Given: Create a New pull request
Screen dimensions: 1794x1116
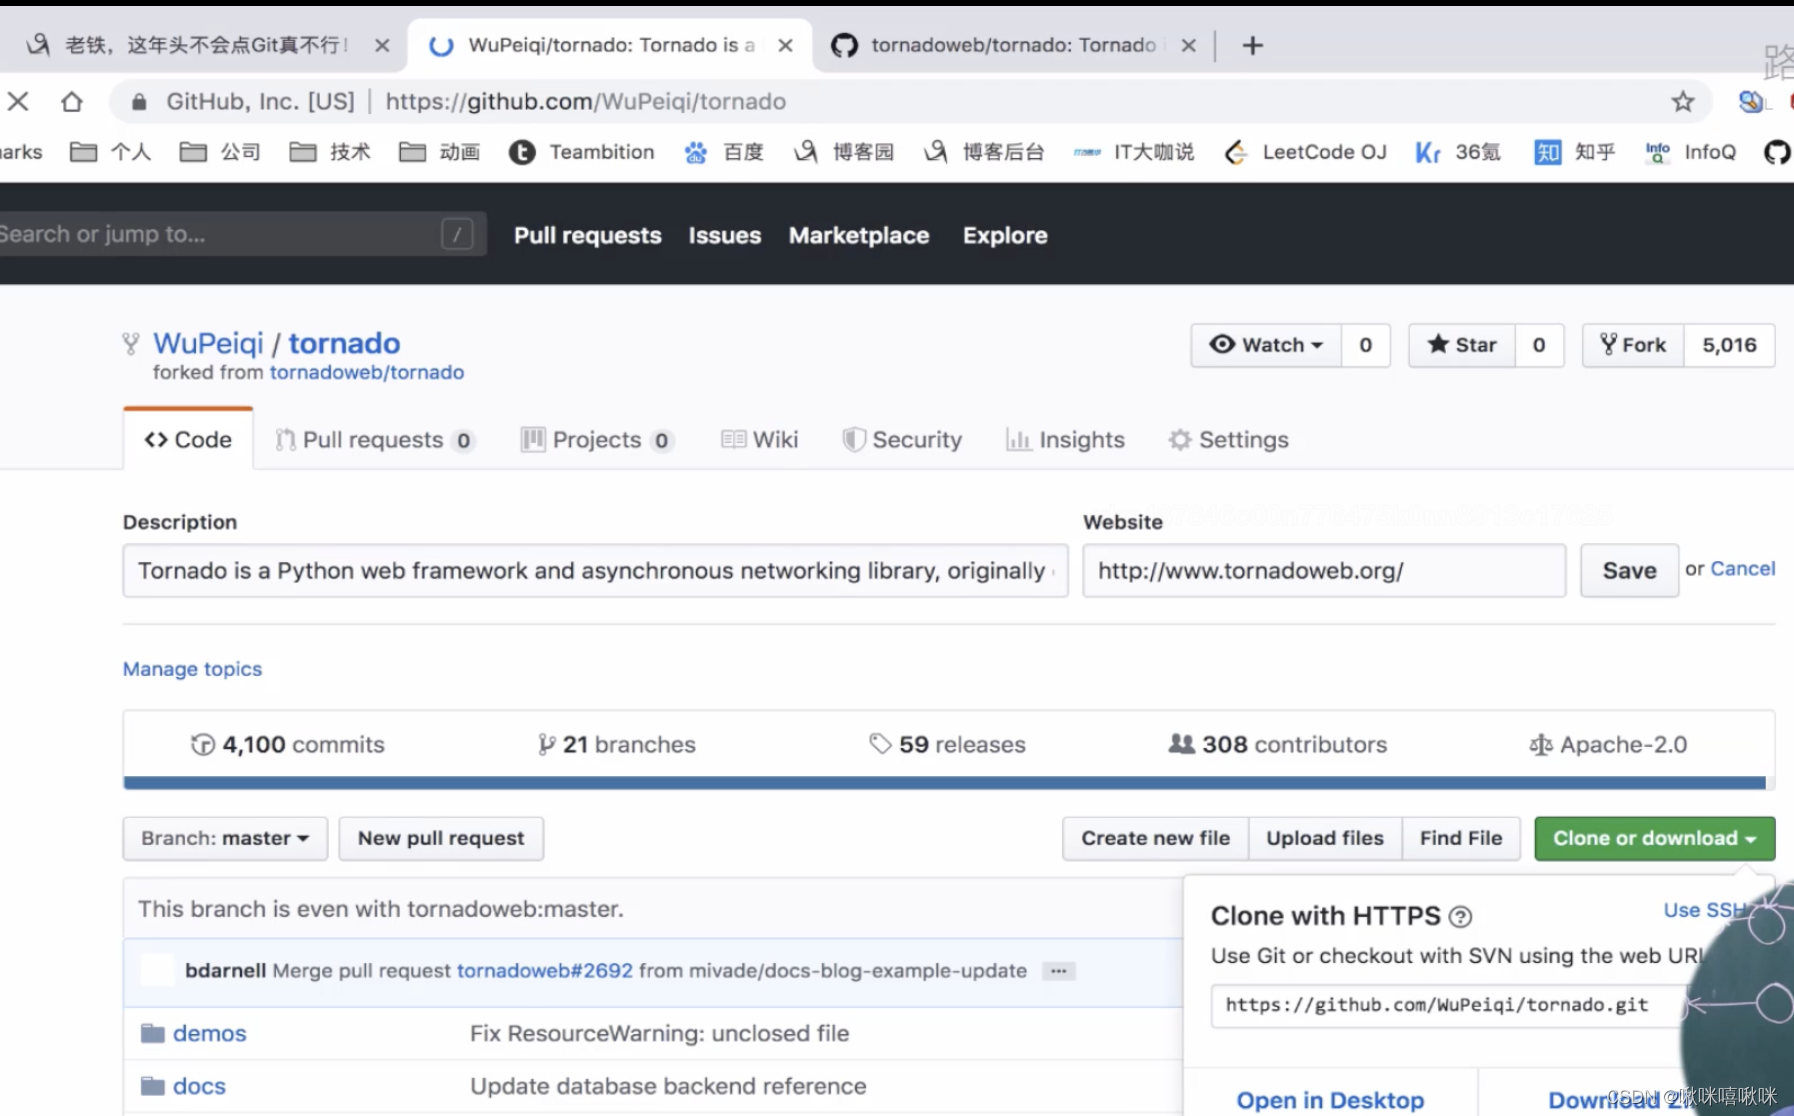Looking at the screenshot, I should pos(441,839).
